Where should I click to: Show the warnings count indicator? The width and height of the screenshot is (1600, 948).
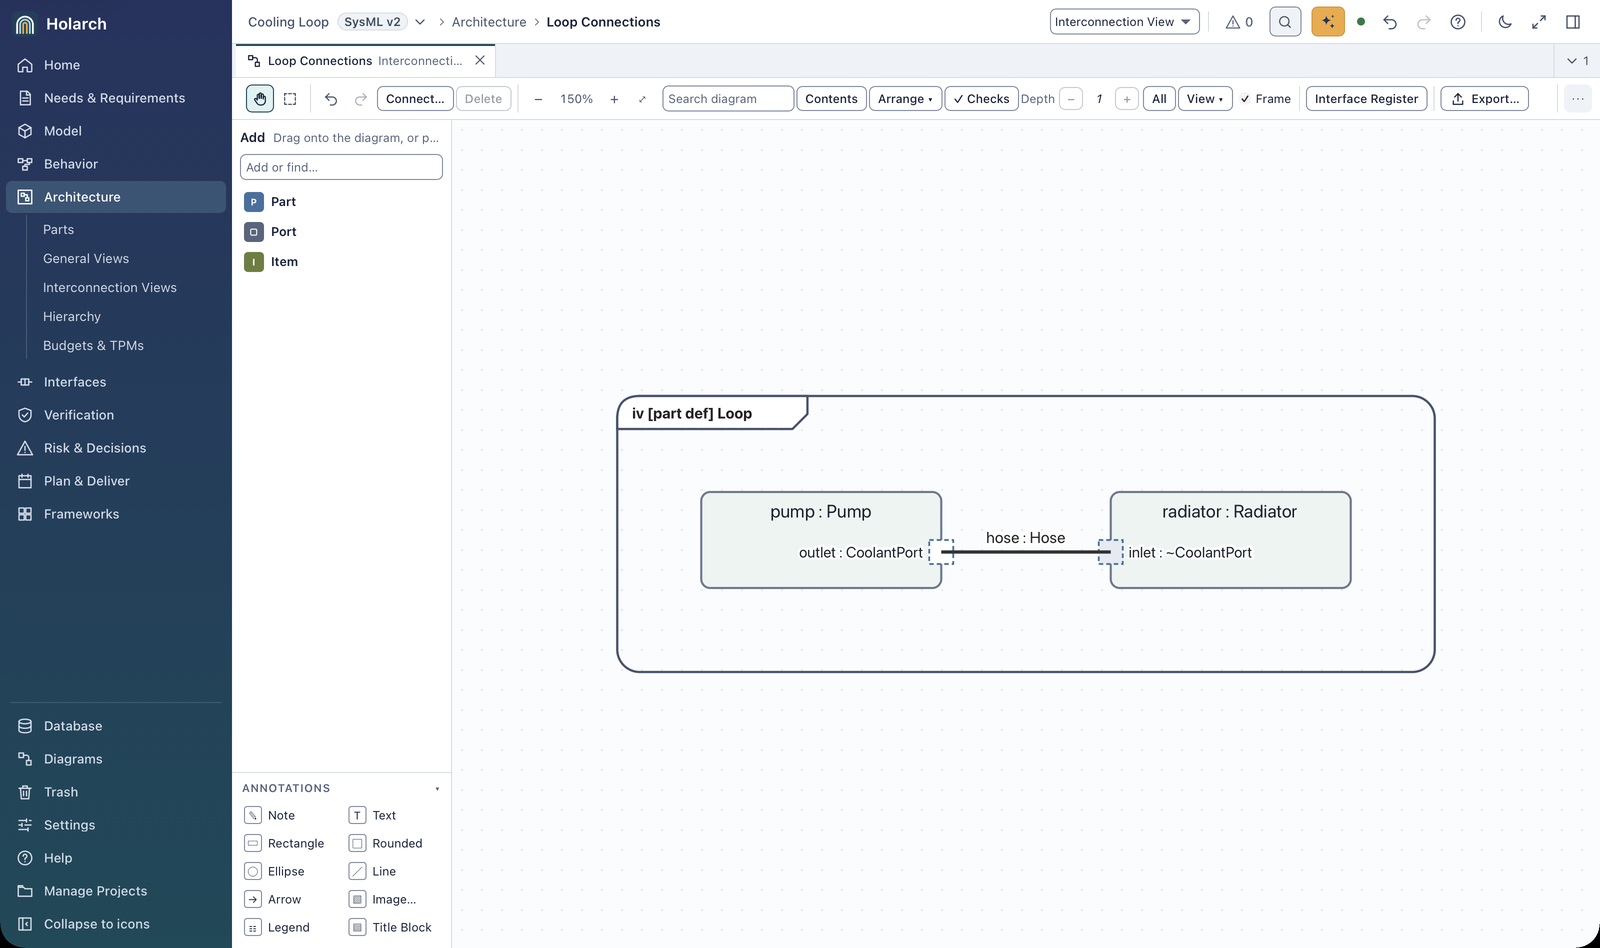1239,22
